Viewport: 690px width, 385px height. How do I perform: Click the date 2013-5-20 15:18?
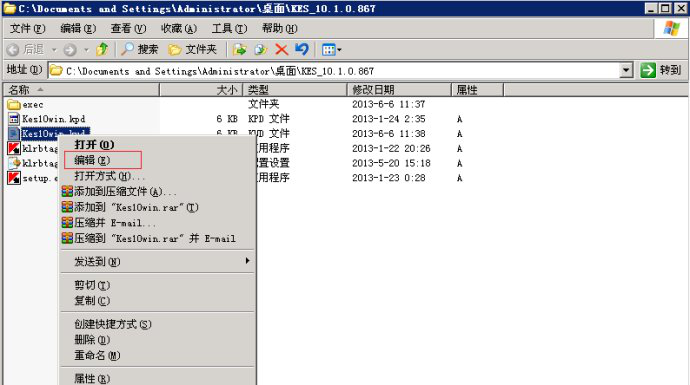(391, 163)
